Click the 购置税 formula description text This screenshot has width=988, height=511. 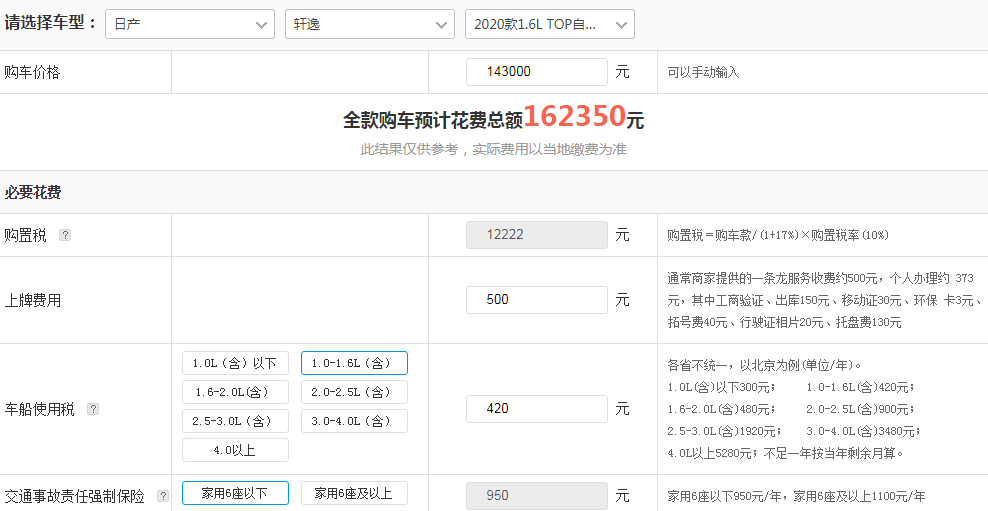[778, 235]
